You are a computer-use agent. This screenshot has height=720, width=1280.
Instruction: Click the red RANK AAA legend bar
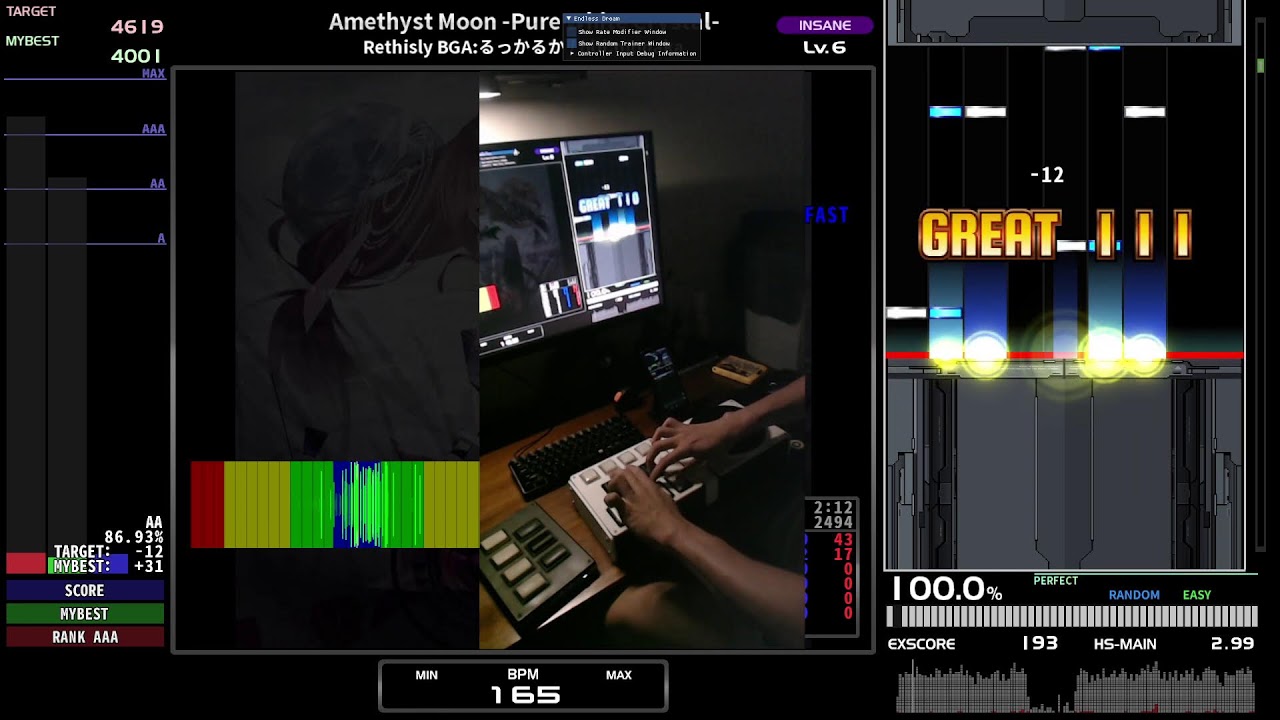pyautogui.click(x=85, y=637)
